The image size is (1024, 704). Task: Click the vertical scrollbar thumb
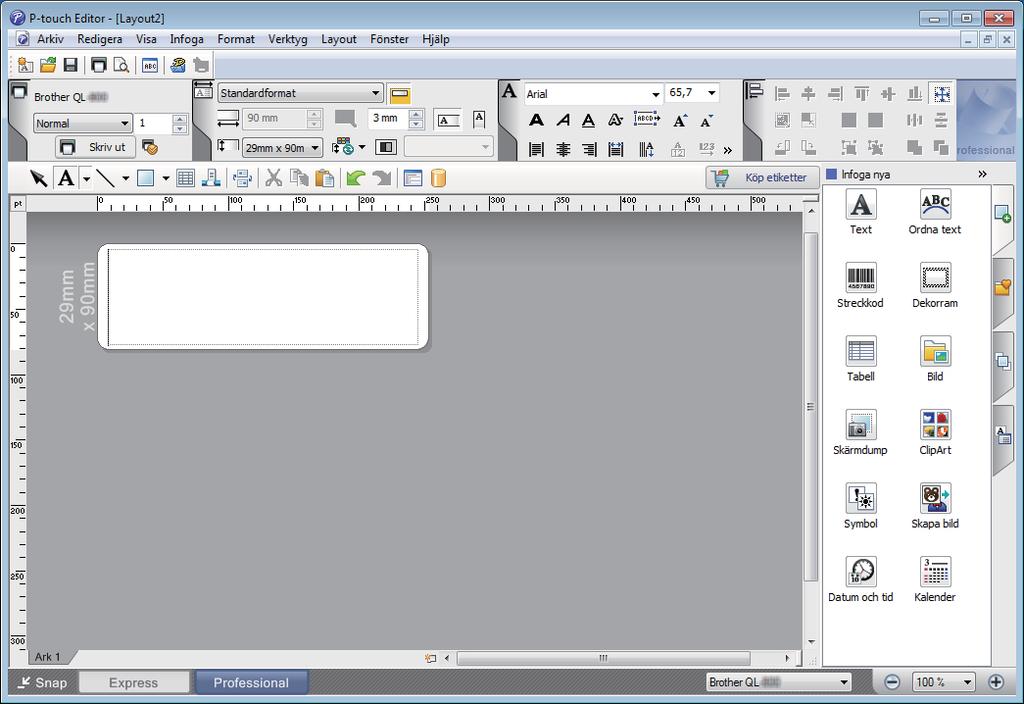coord(810,407)
